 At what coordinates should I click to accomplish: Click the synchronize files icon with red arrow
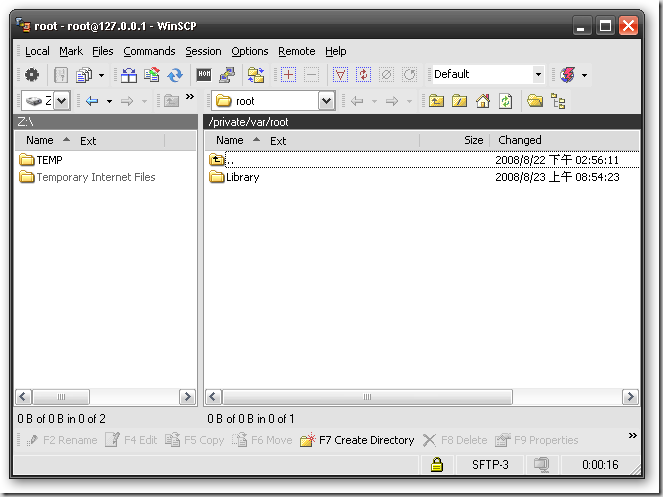152,75
